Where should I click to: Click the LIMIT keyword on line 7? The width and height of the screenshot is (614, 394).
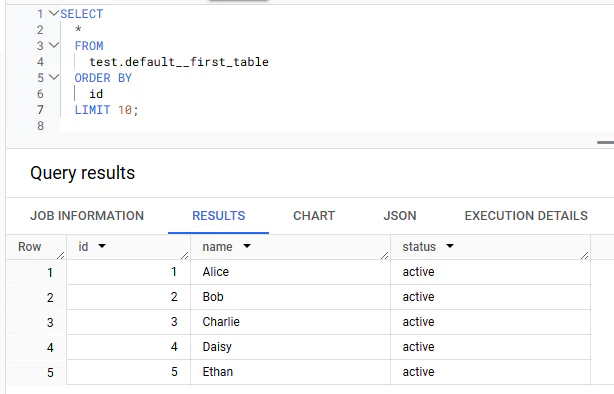pyautogui.click(x=92, y=110)
